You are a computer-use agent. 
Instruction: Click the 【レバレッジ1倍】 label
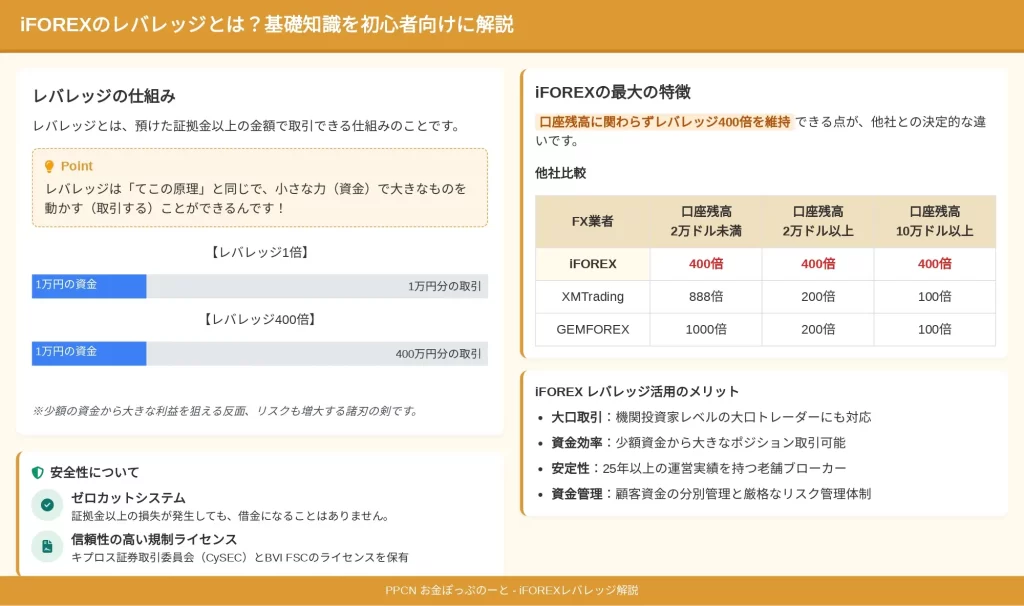pyautogui.click(x=260, y=252)
